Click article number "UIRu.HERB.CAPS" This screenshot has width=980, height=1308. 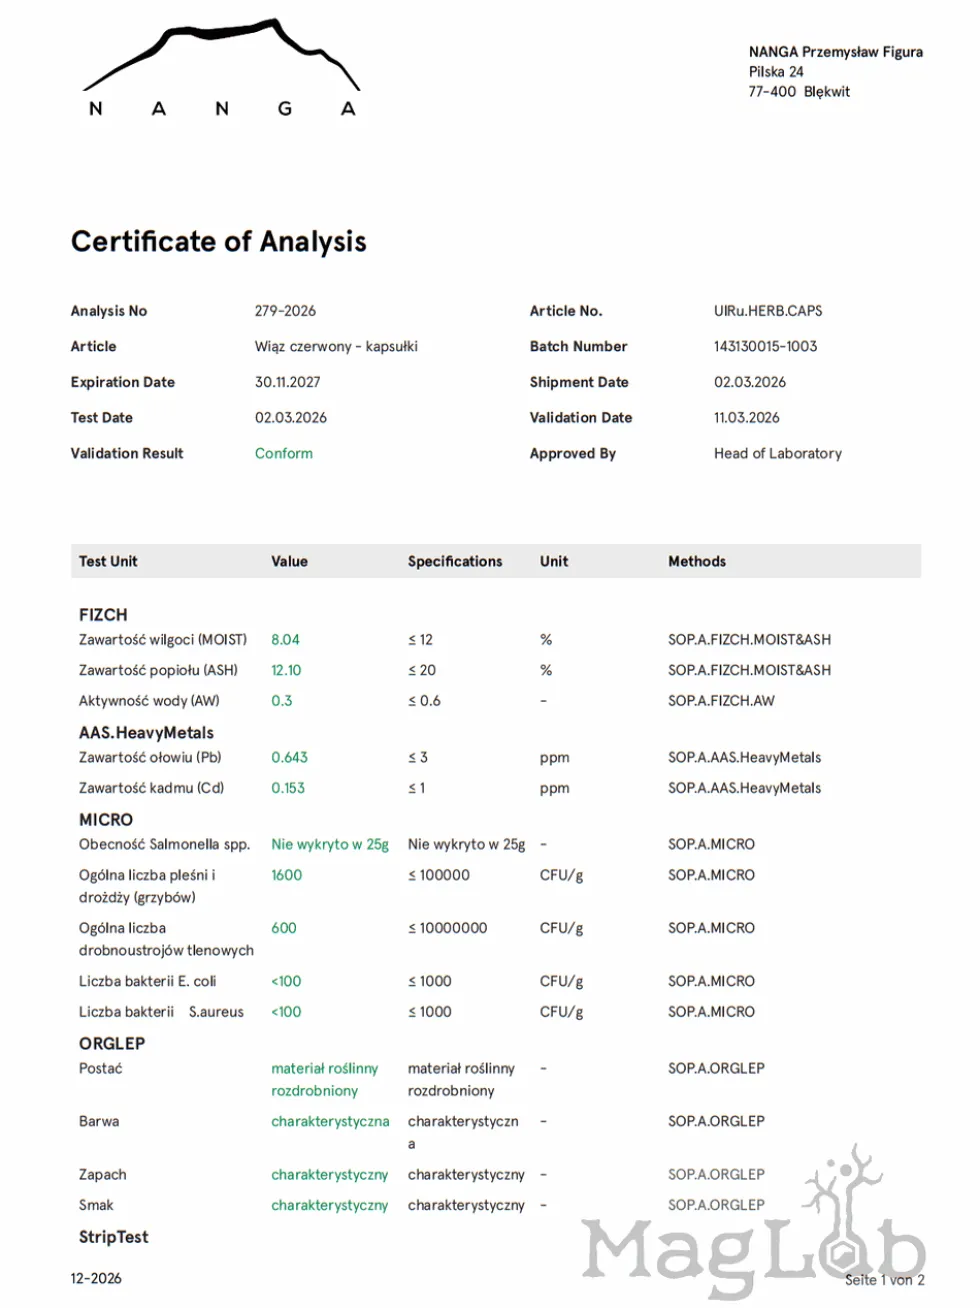[x=768, y=311]
